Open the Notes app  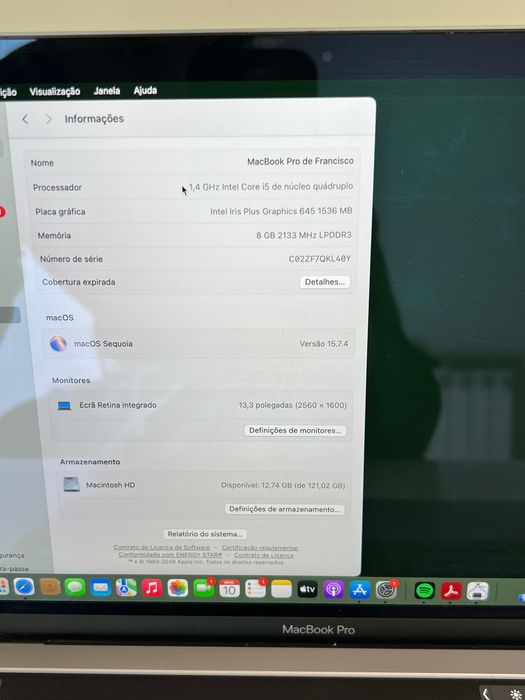click(x=281, y=589)
